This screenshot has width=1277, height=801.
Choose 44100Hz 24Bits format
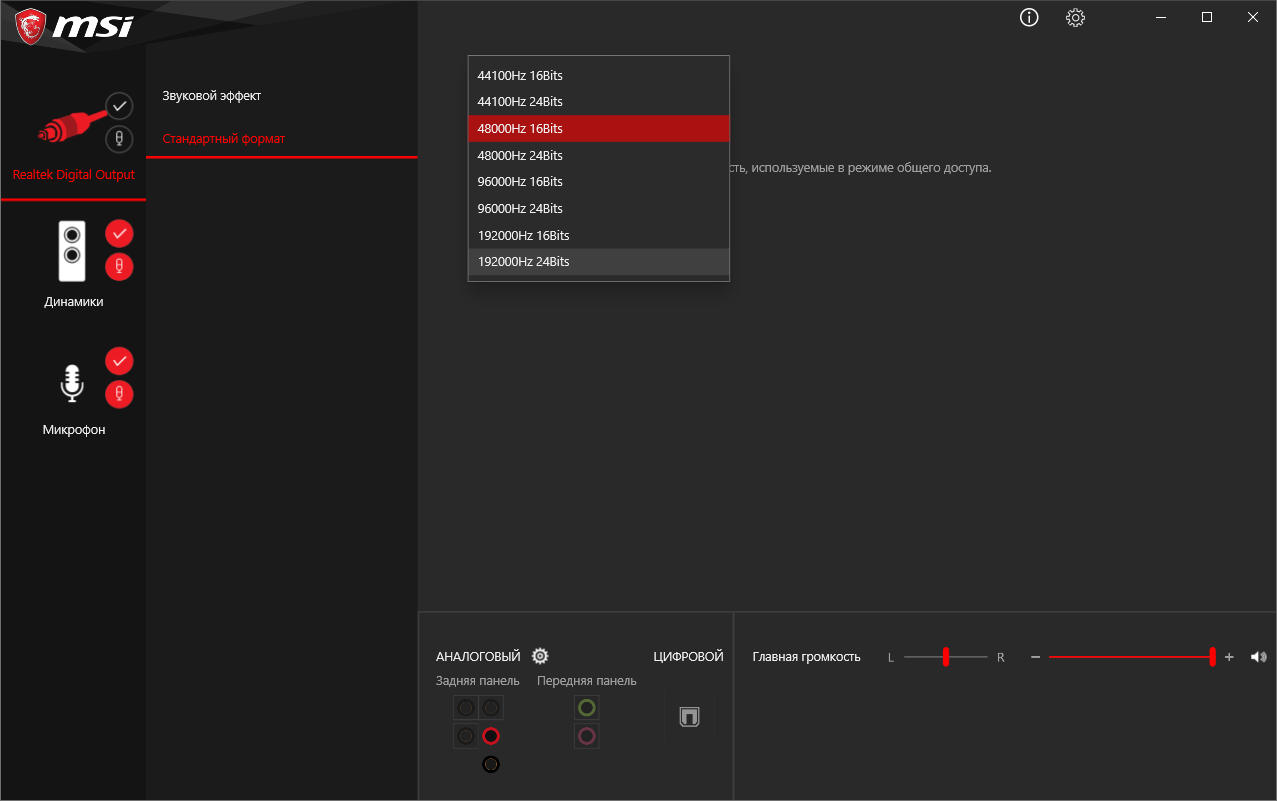click(x=599, y=102)
